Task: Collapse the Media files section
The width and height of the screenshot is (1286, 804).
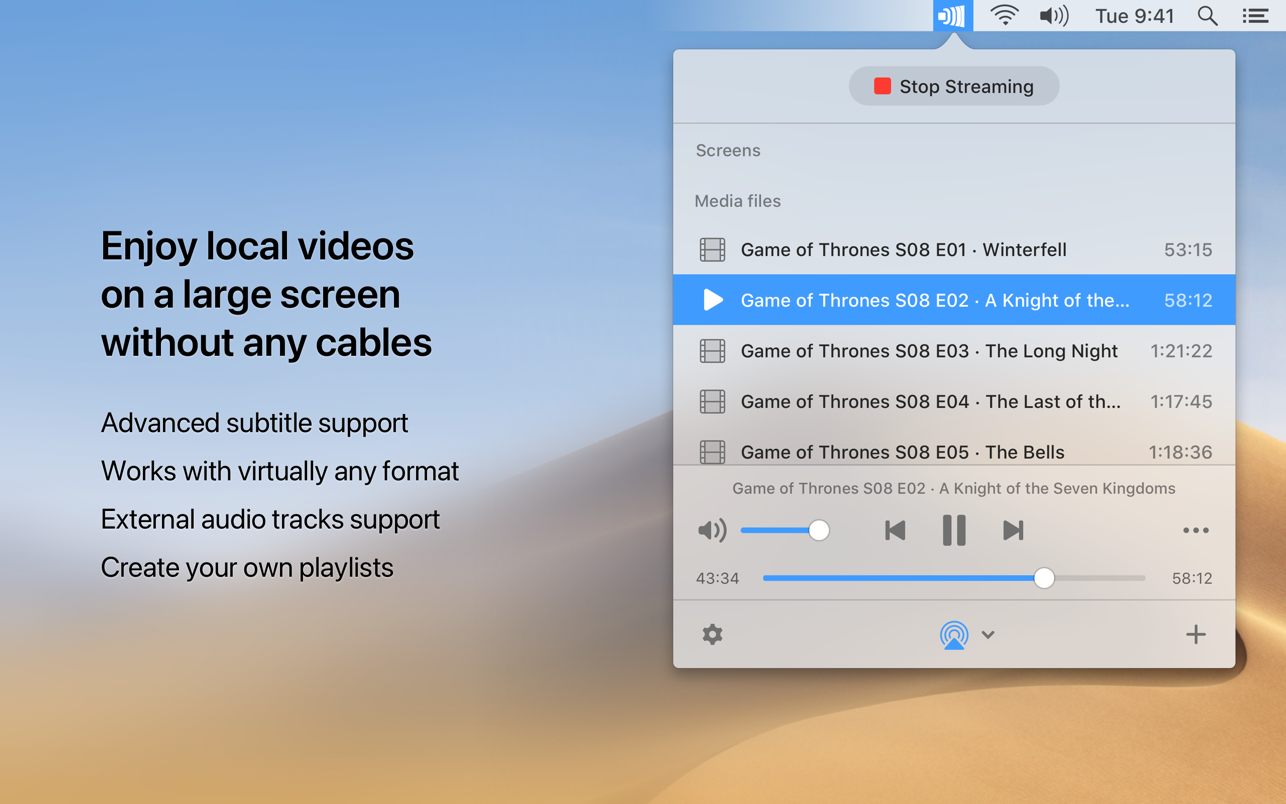Action: click(x=737, y=201)
